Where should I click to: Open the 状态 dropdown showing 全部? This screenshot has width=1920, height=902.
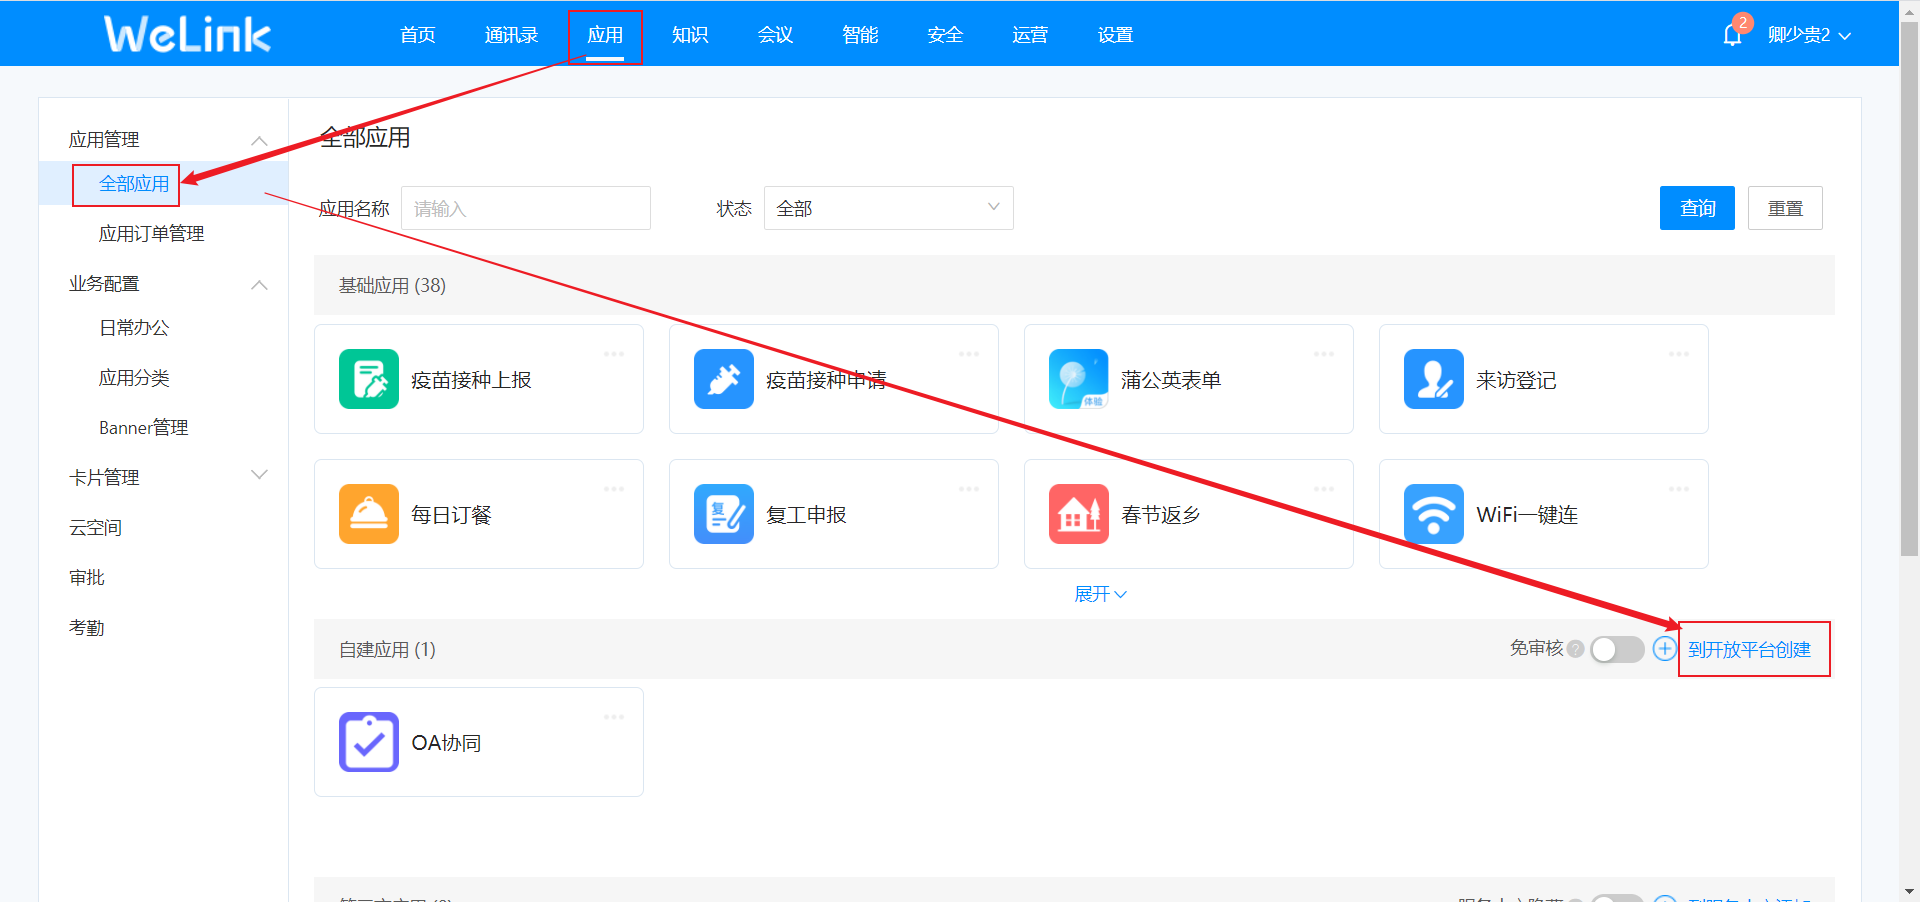pos(888,208)
